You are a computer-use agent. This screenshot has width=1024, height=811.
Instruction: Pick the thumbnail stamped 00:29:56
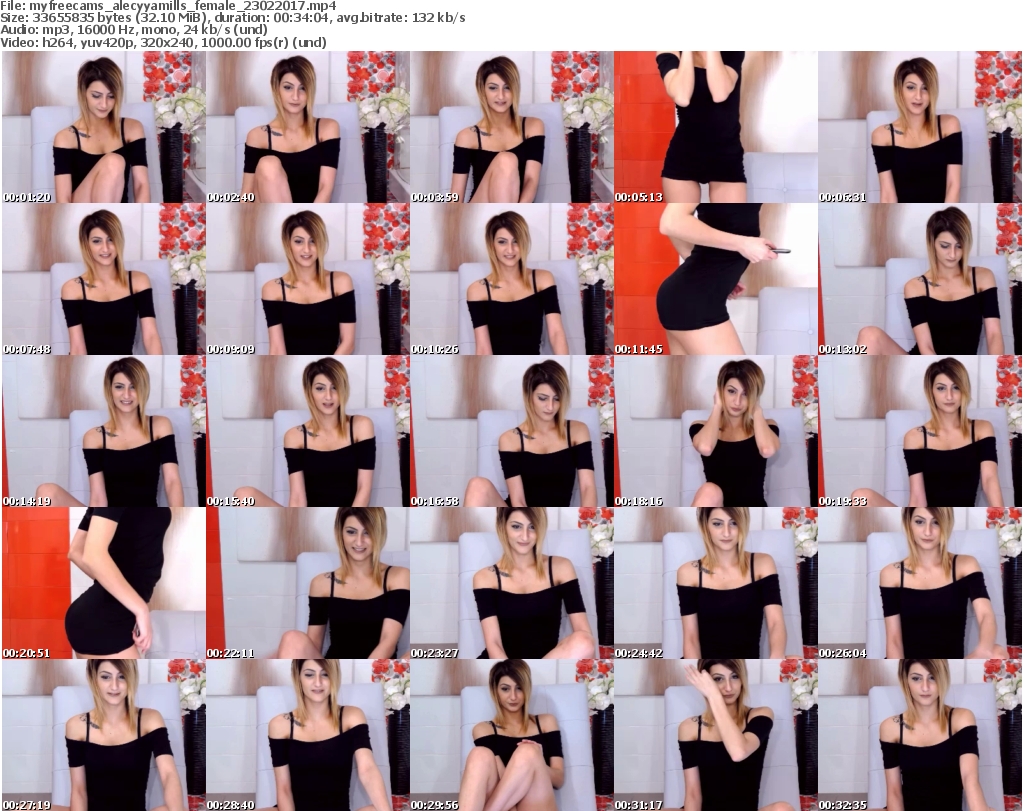tap(511, 735)
